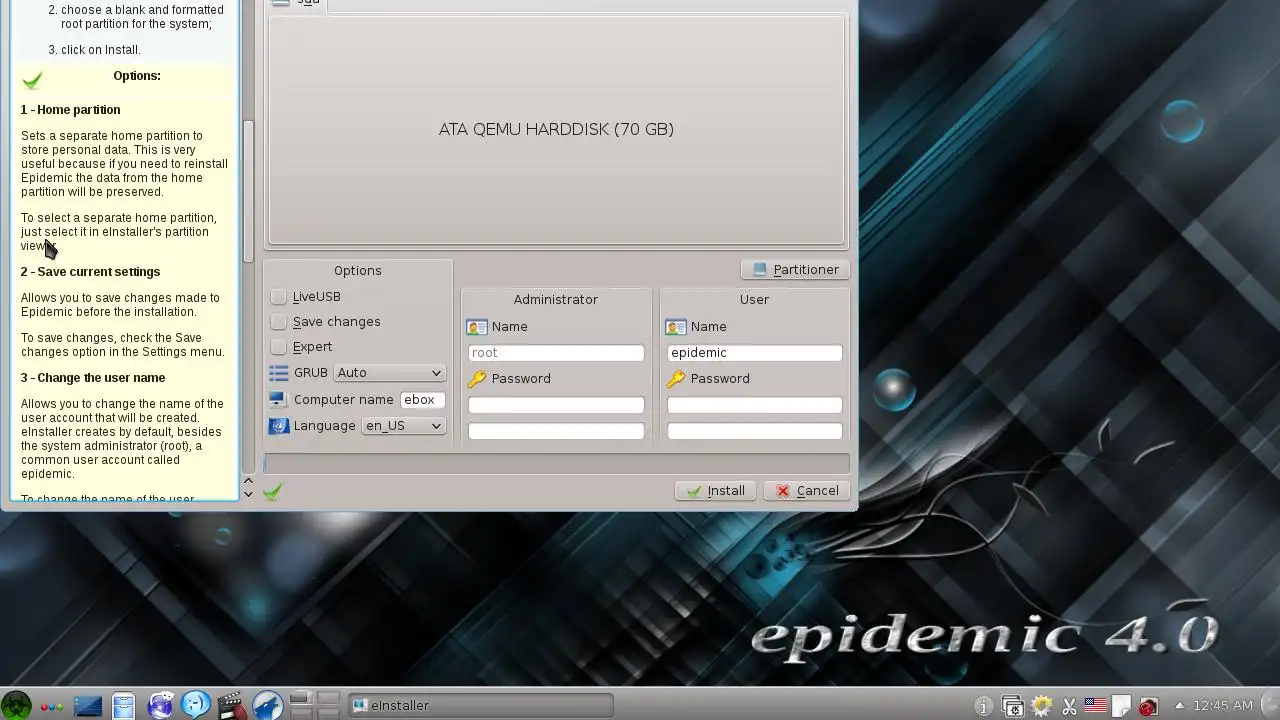This screenshot has height=720, width=1280.
Task: Click the Administrator Password key icon
Action: 477,379
